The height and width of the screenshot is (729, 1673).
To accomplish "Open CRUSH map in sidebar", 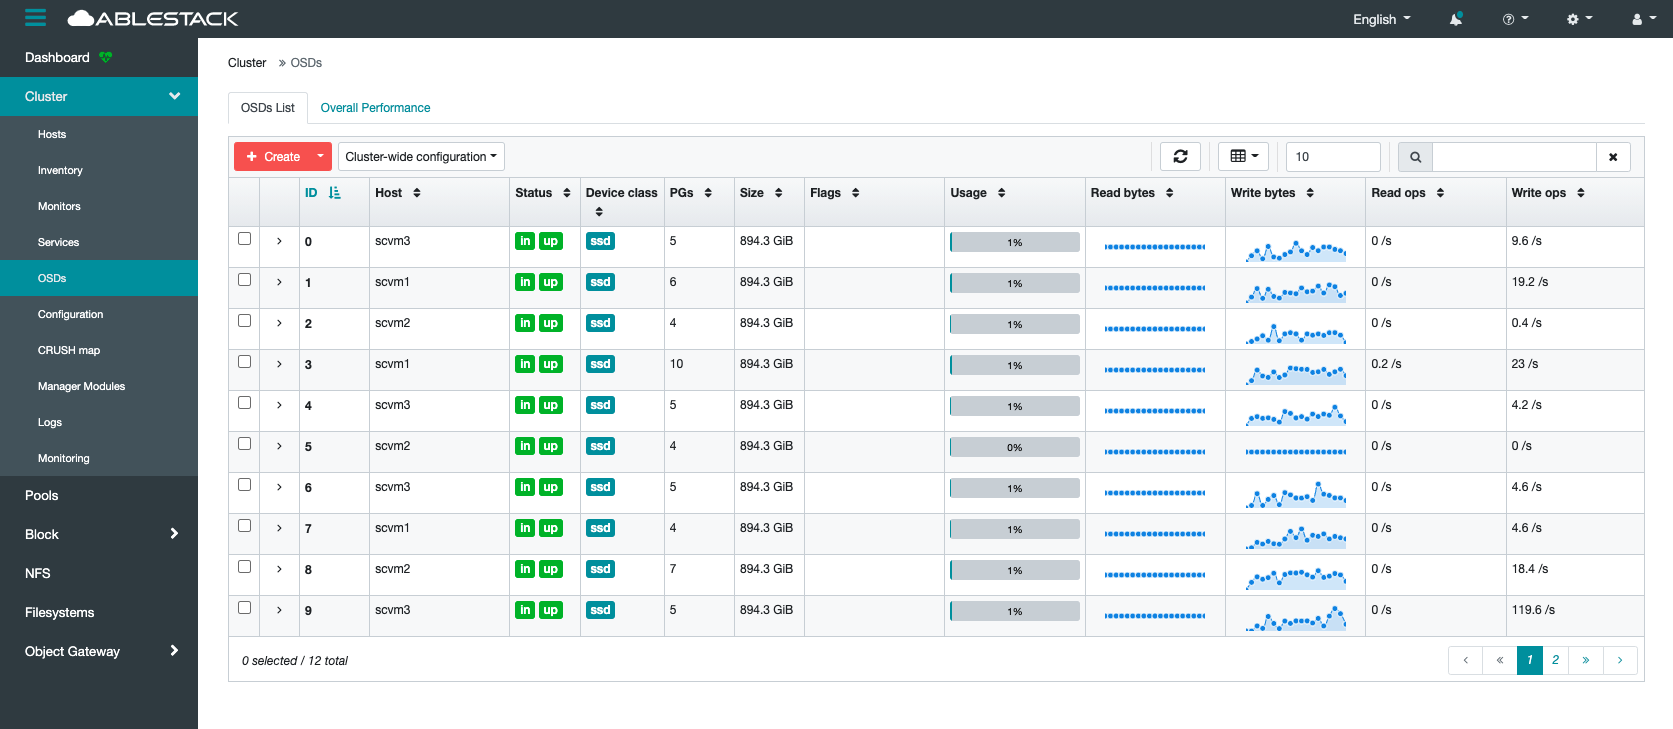I will (x=69, y=350).
